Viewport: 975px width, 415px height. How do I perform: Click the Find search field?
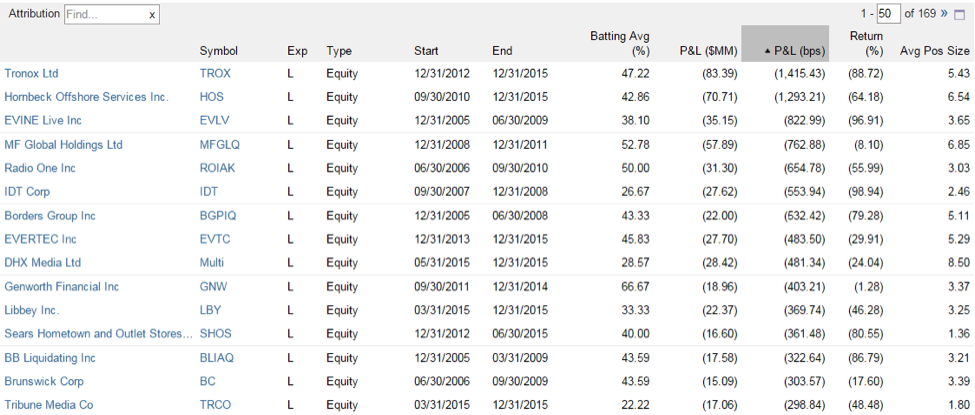click(106, 14)
